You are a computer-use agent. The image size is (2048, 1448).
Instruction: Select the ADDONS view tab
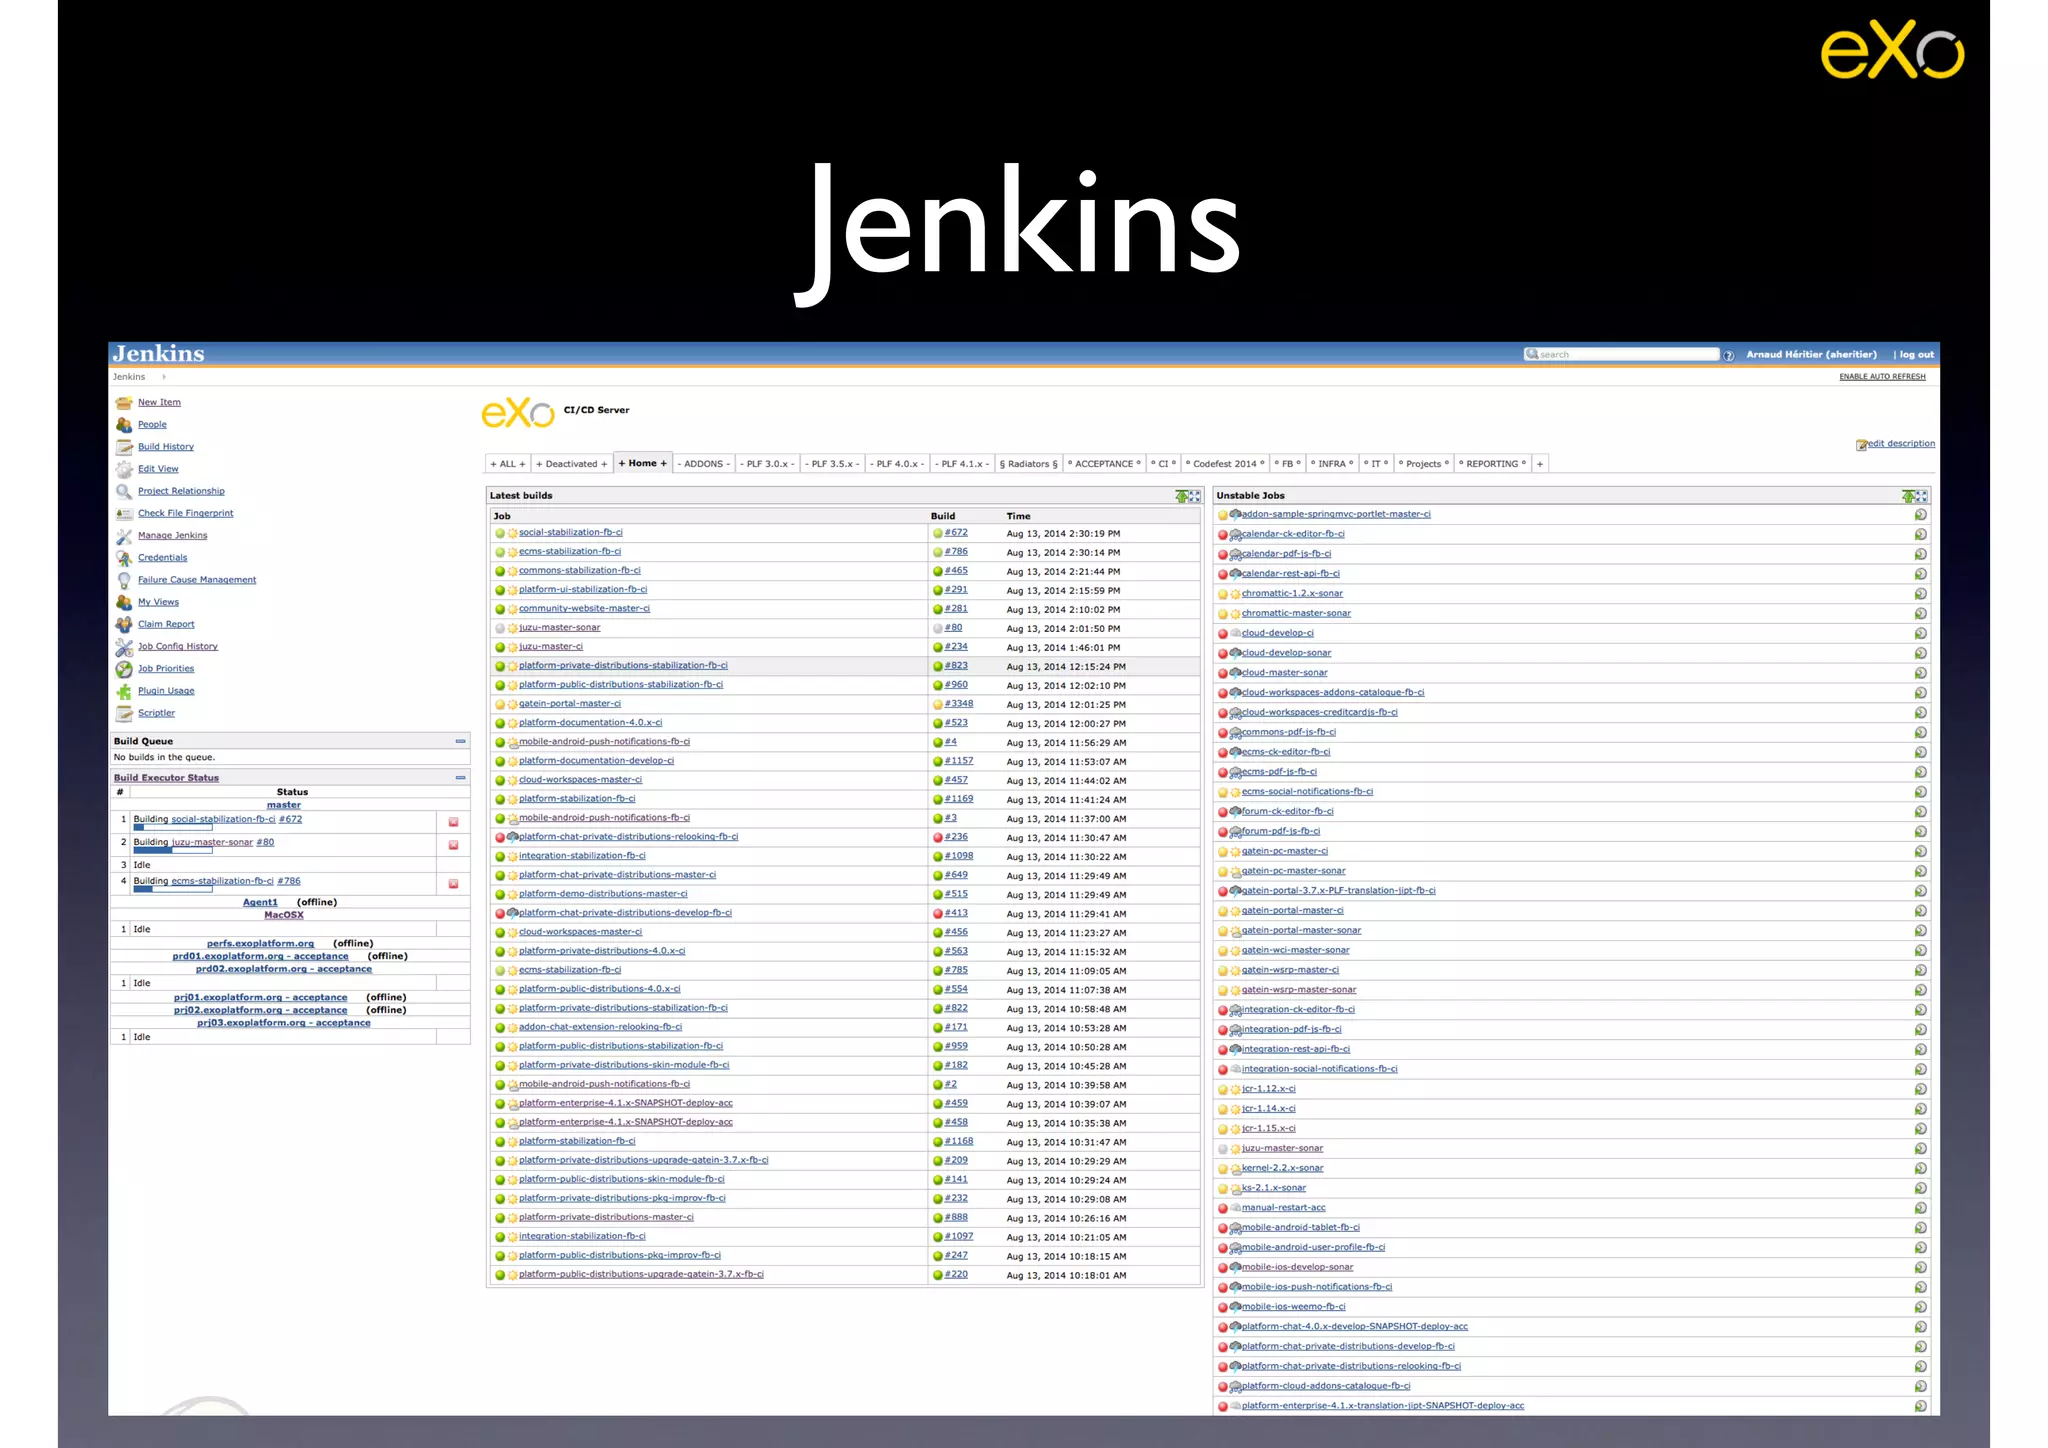pos(704,464)
